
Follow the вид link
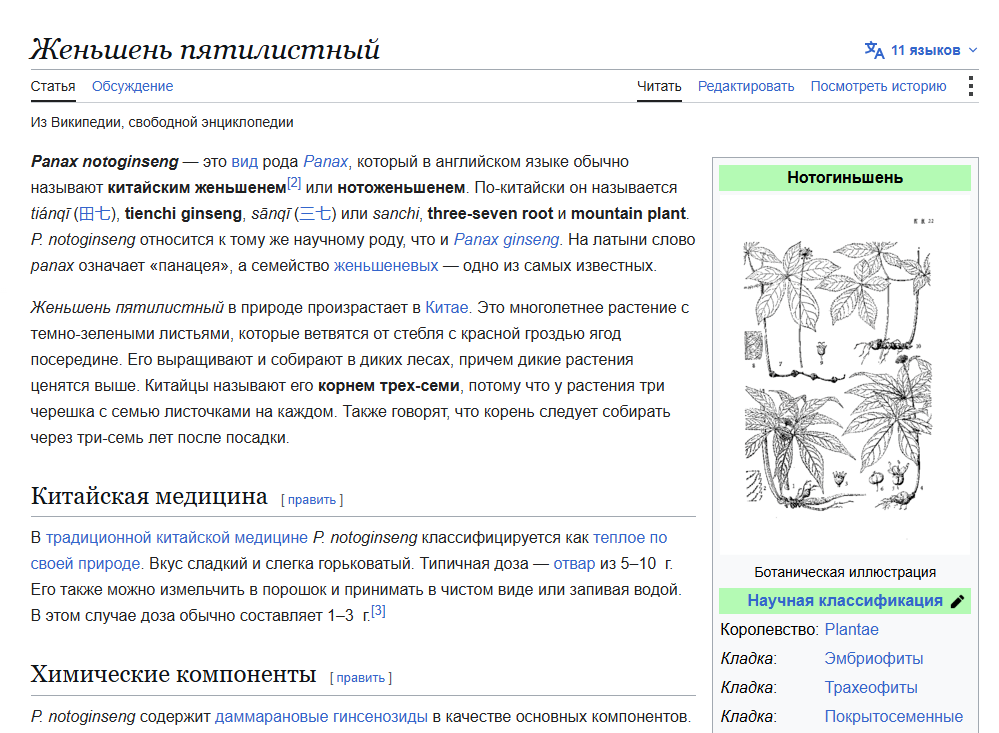point(245,162)
